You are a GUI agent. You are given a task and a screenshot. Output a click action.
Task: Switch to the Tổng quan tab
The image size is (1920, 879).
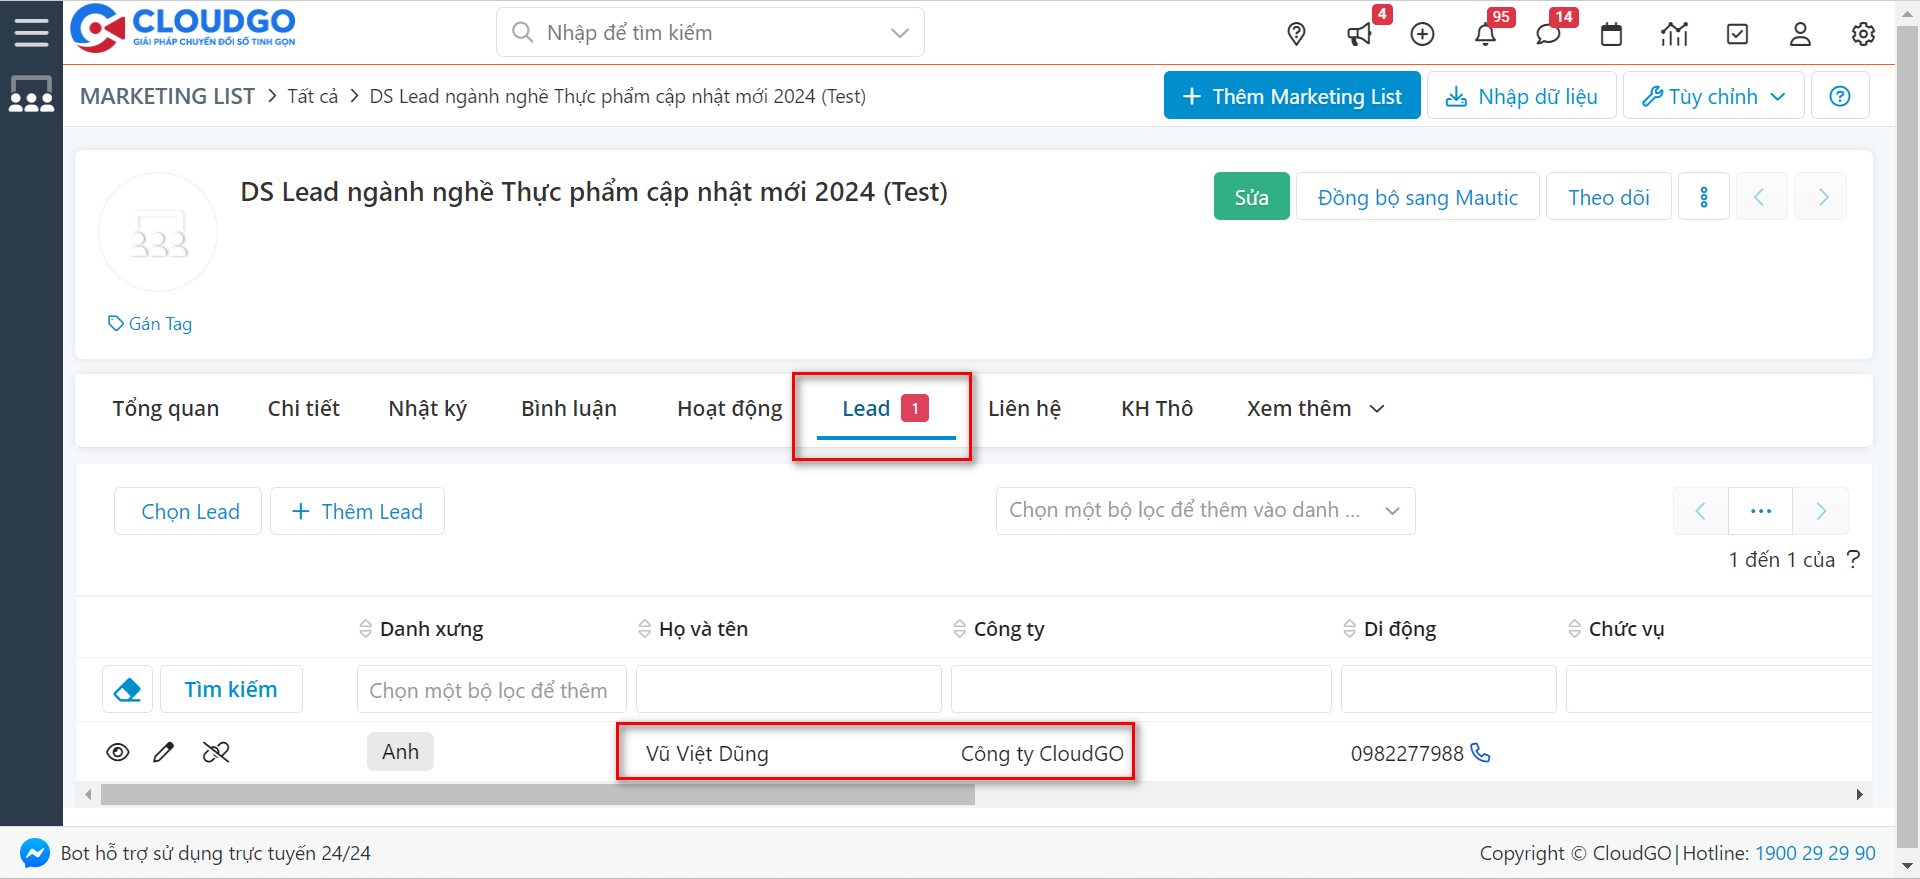165,408
